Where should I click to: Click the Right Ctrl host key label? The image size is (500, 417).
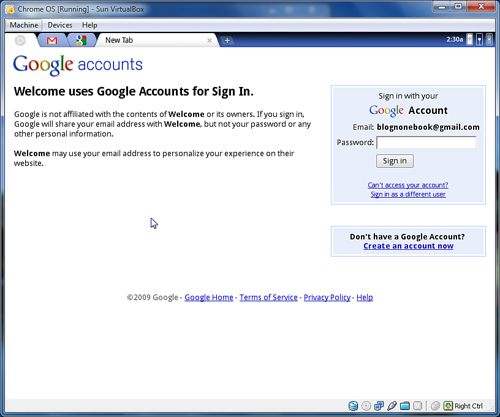coord(468,406)
